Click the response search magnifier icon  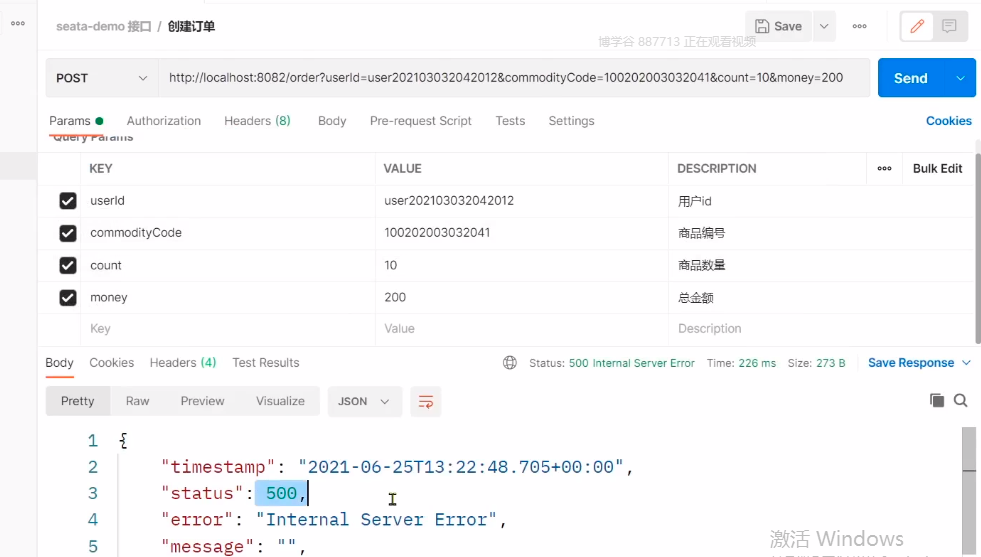point(960,401)
